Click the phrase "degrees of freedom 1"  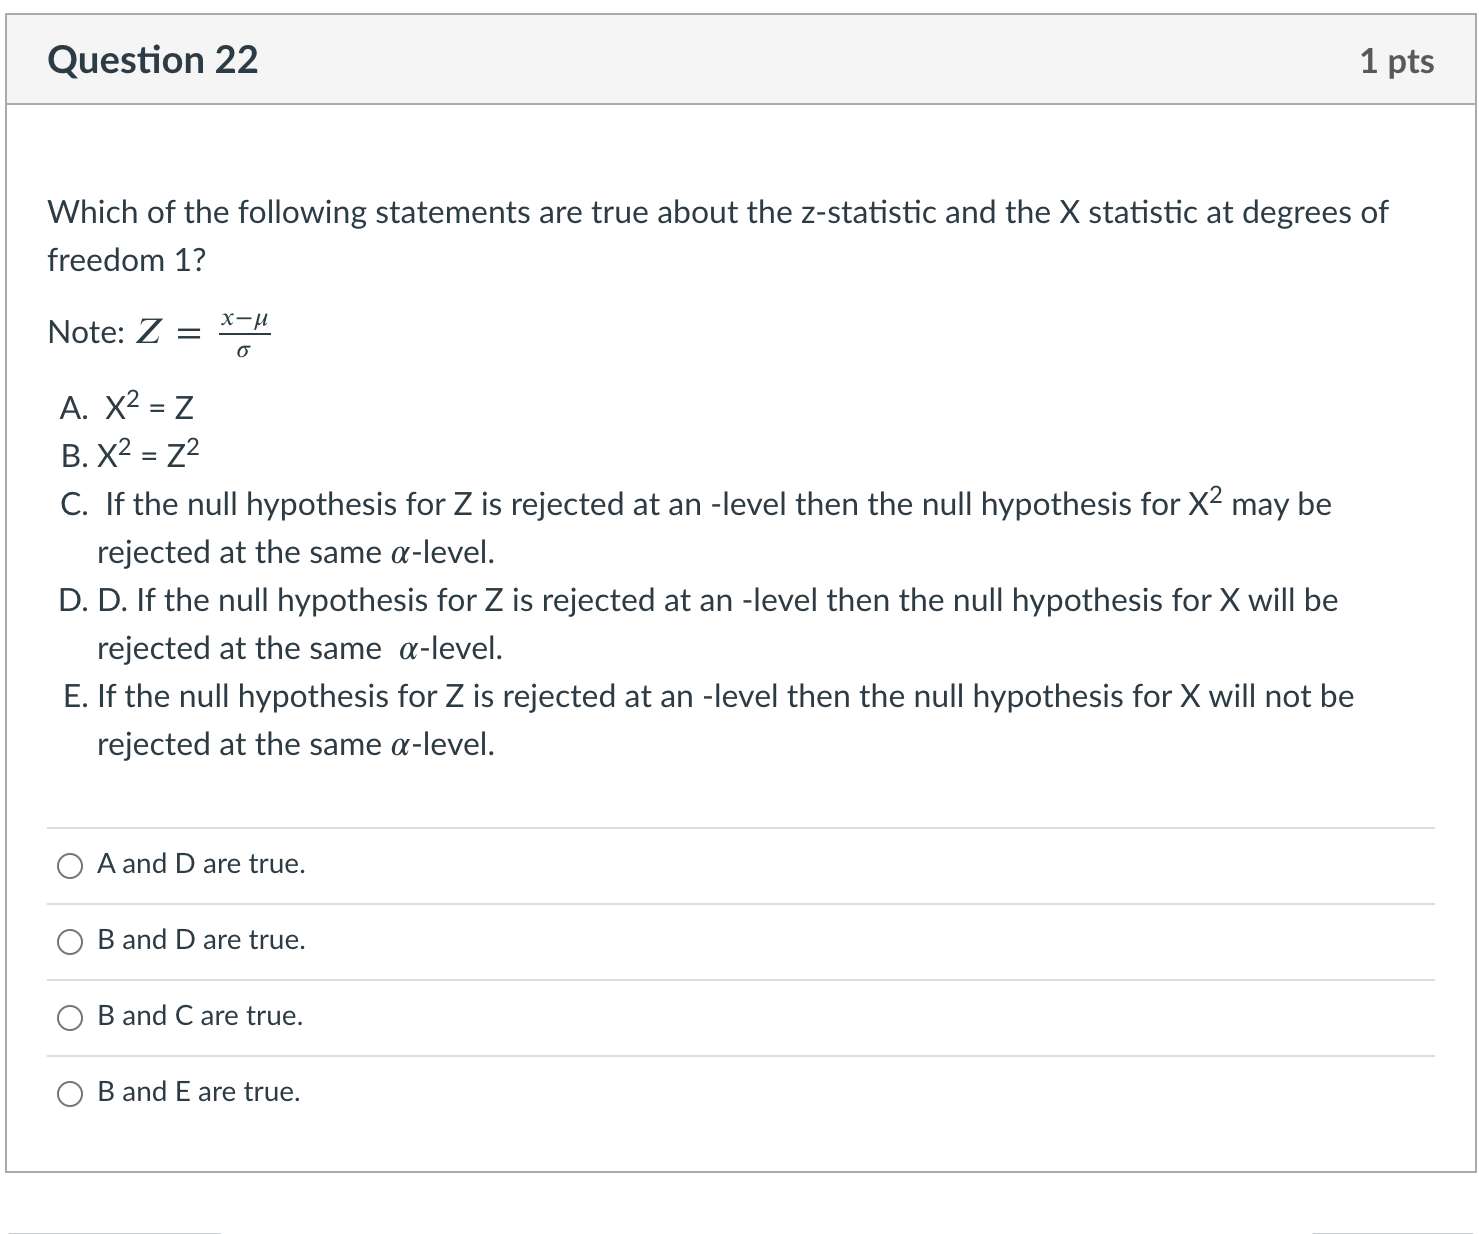pyautogui.click(x=126, y=258)
